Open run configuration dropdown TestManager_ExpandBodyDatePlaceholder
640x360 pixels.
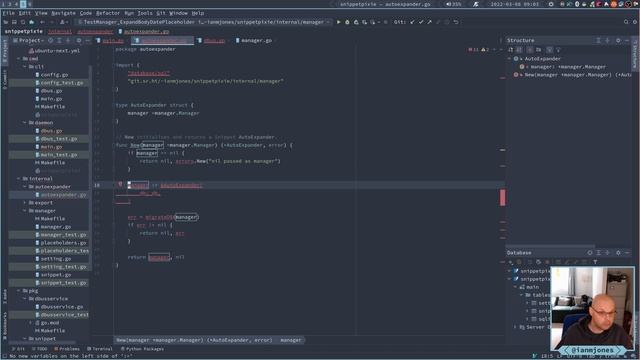pyautogui.click(x=204, y=22)
